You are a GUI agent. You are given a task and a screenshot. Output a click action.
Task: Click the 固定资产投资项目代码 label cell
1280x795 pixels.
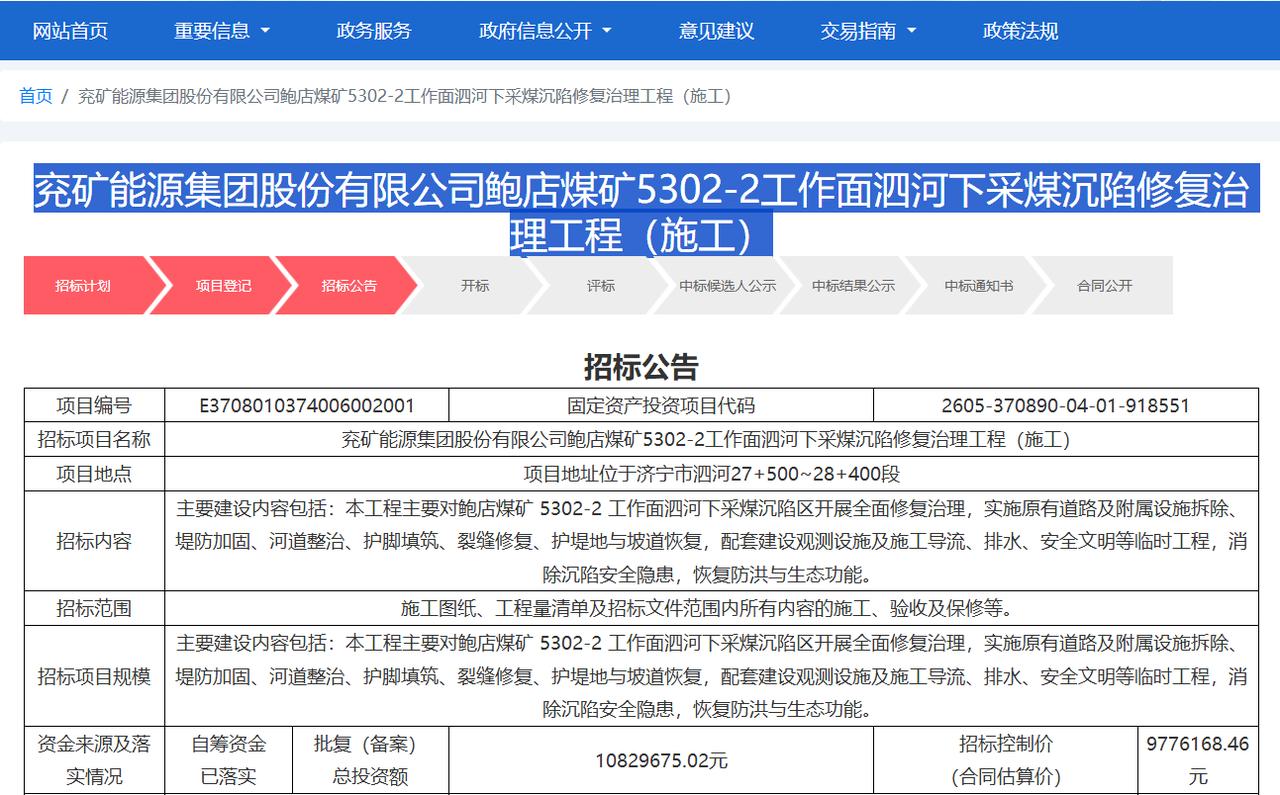(x=661, y=406)
